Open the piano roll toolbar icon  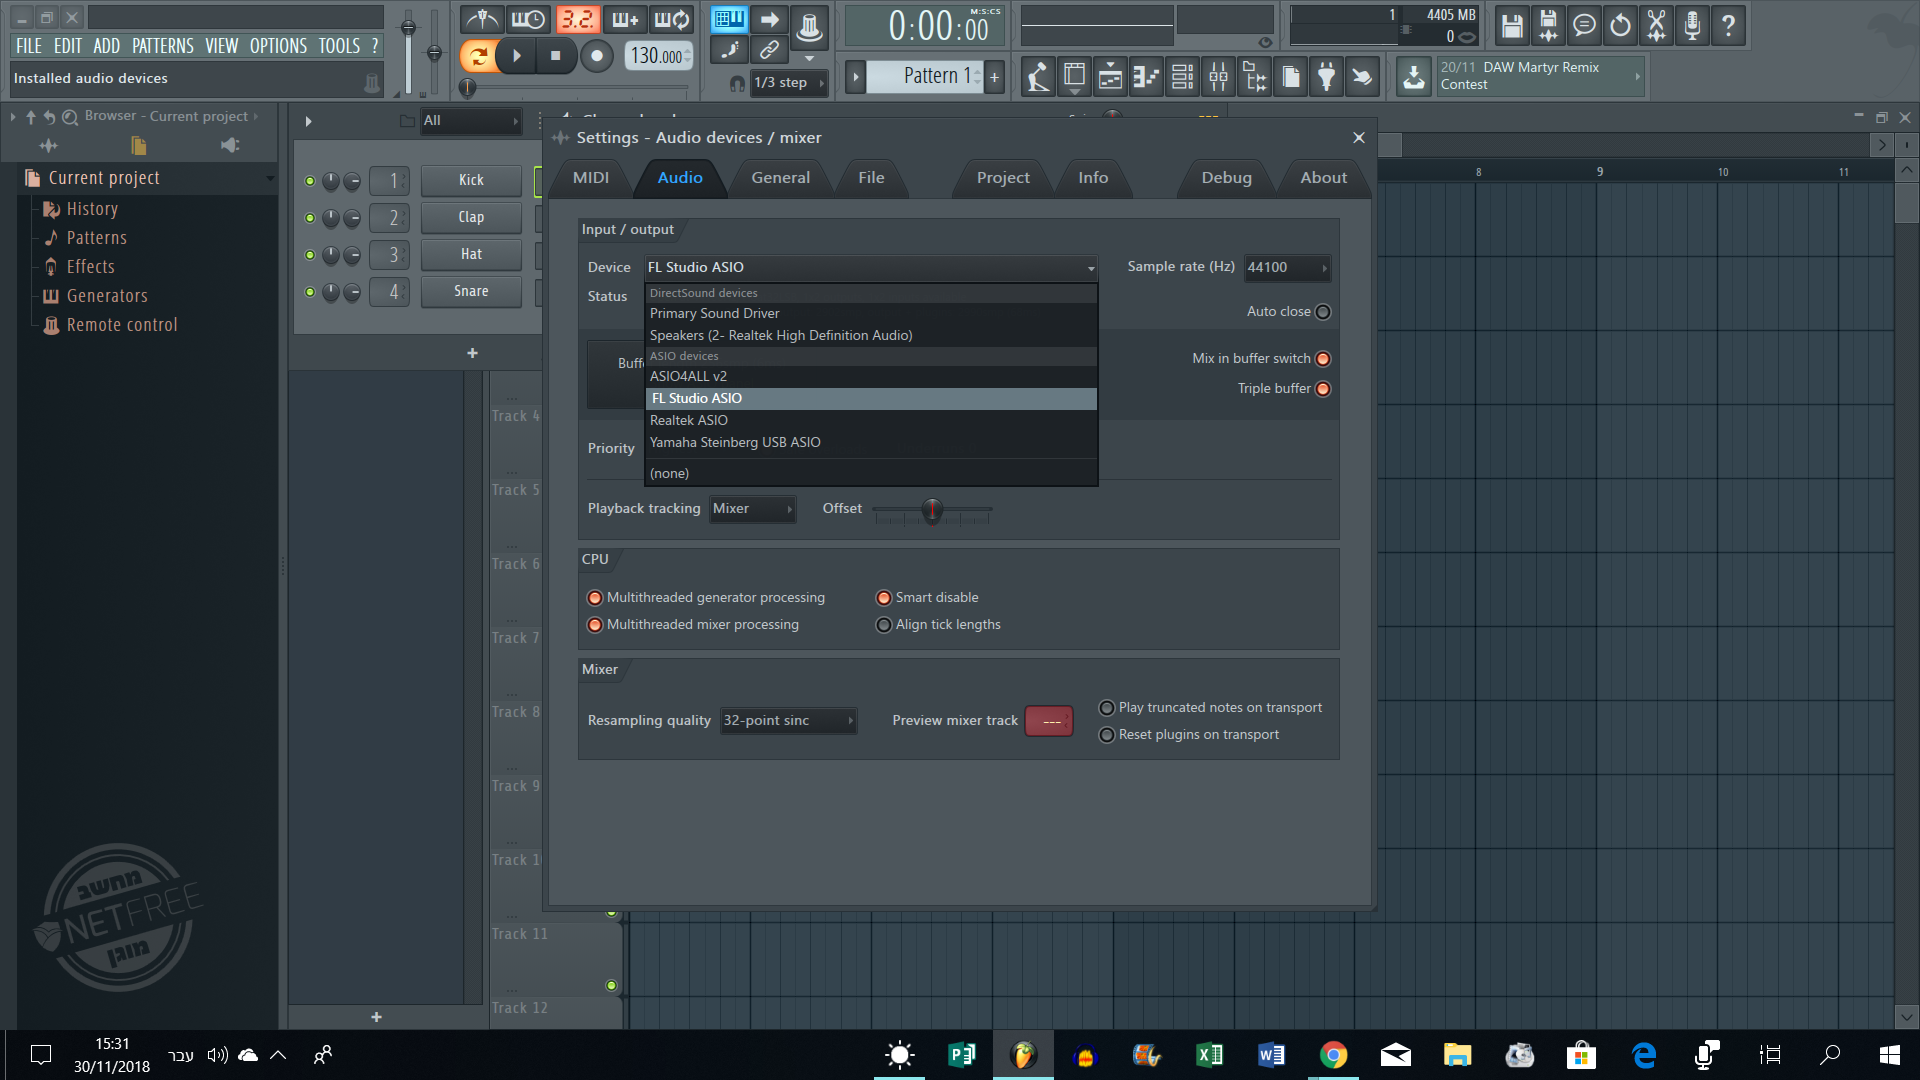click(1146, 77)
